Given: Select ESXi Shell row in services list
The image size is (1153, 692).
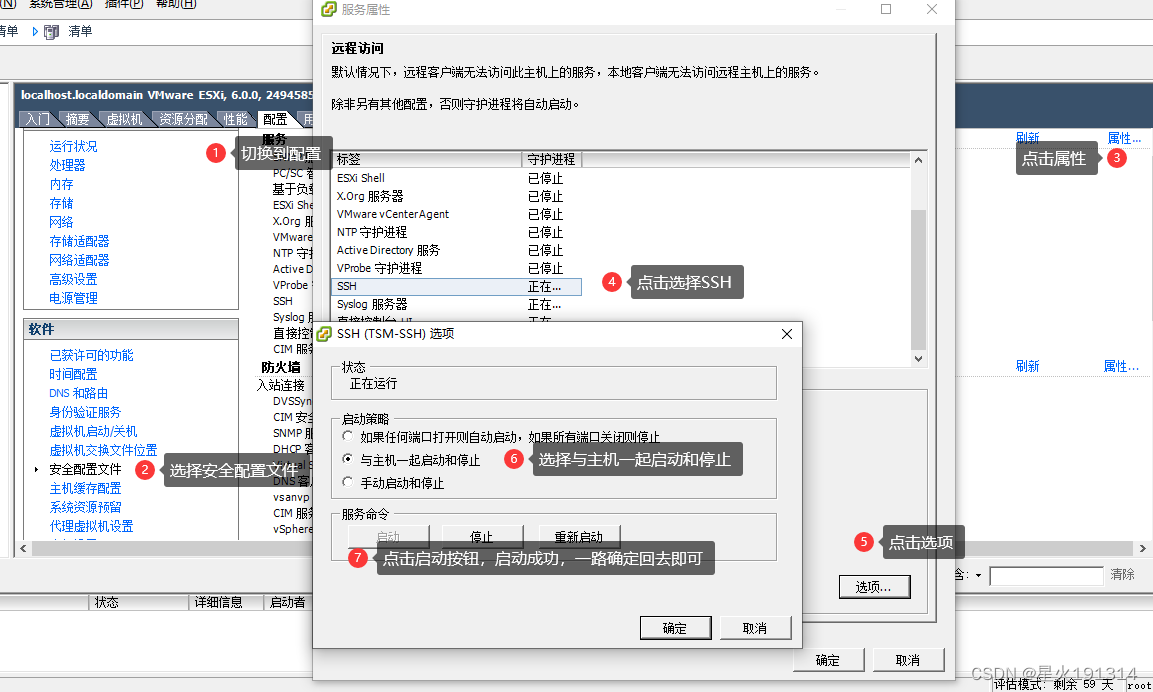Looking at the screenshot, I should (457, 178).
